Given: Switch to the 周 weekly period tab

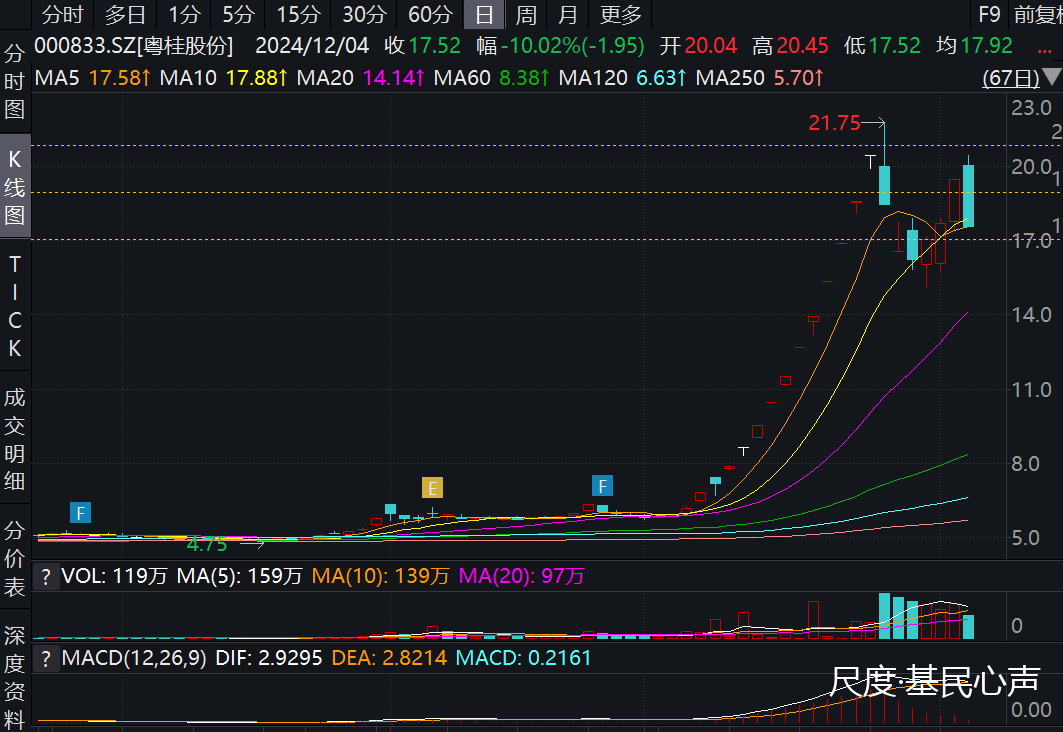Looking at the screenshot, I should pos(526,14).
